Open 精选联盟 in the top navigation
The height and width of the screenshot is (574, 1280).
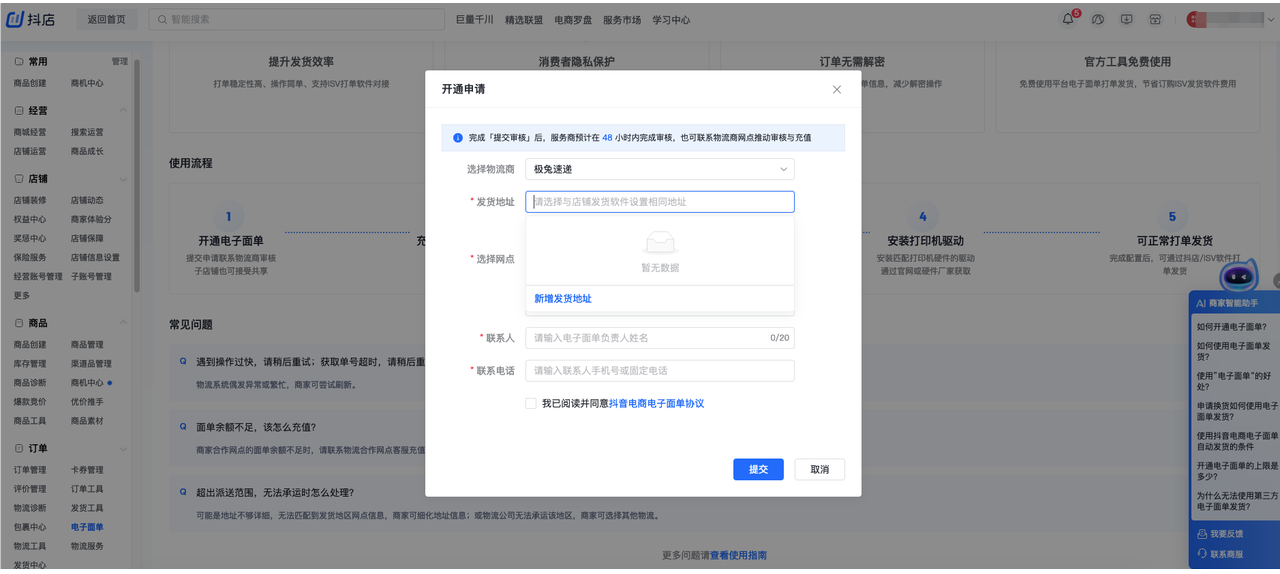point(524,19)
